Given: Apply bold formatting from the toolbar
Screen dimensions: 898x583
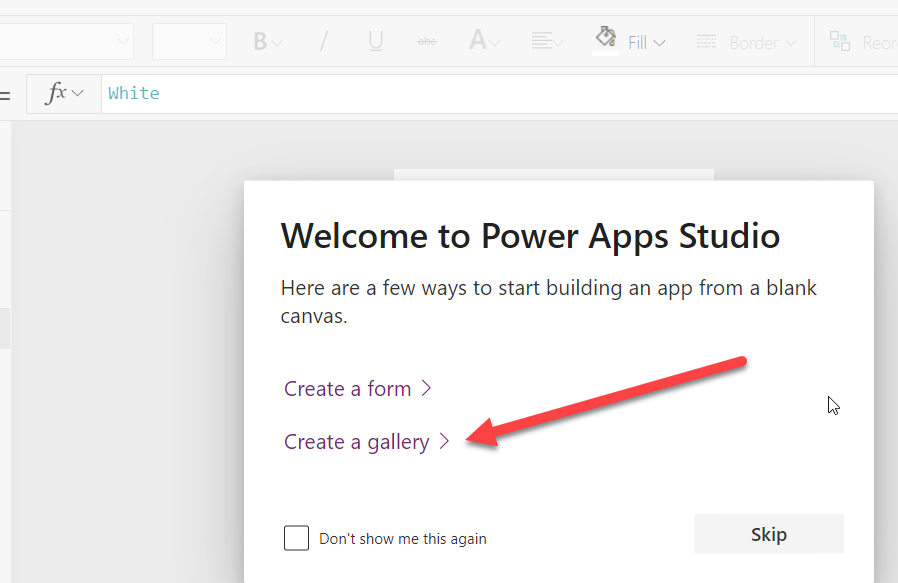Looking at the screenshot, I should pos(259,41).
